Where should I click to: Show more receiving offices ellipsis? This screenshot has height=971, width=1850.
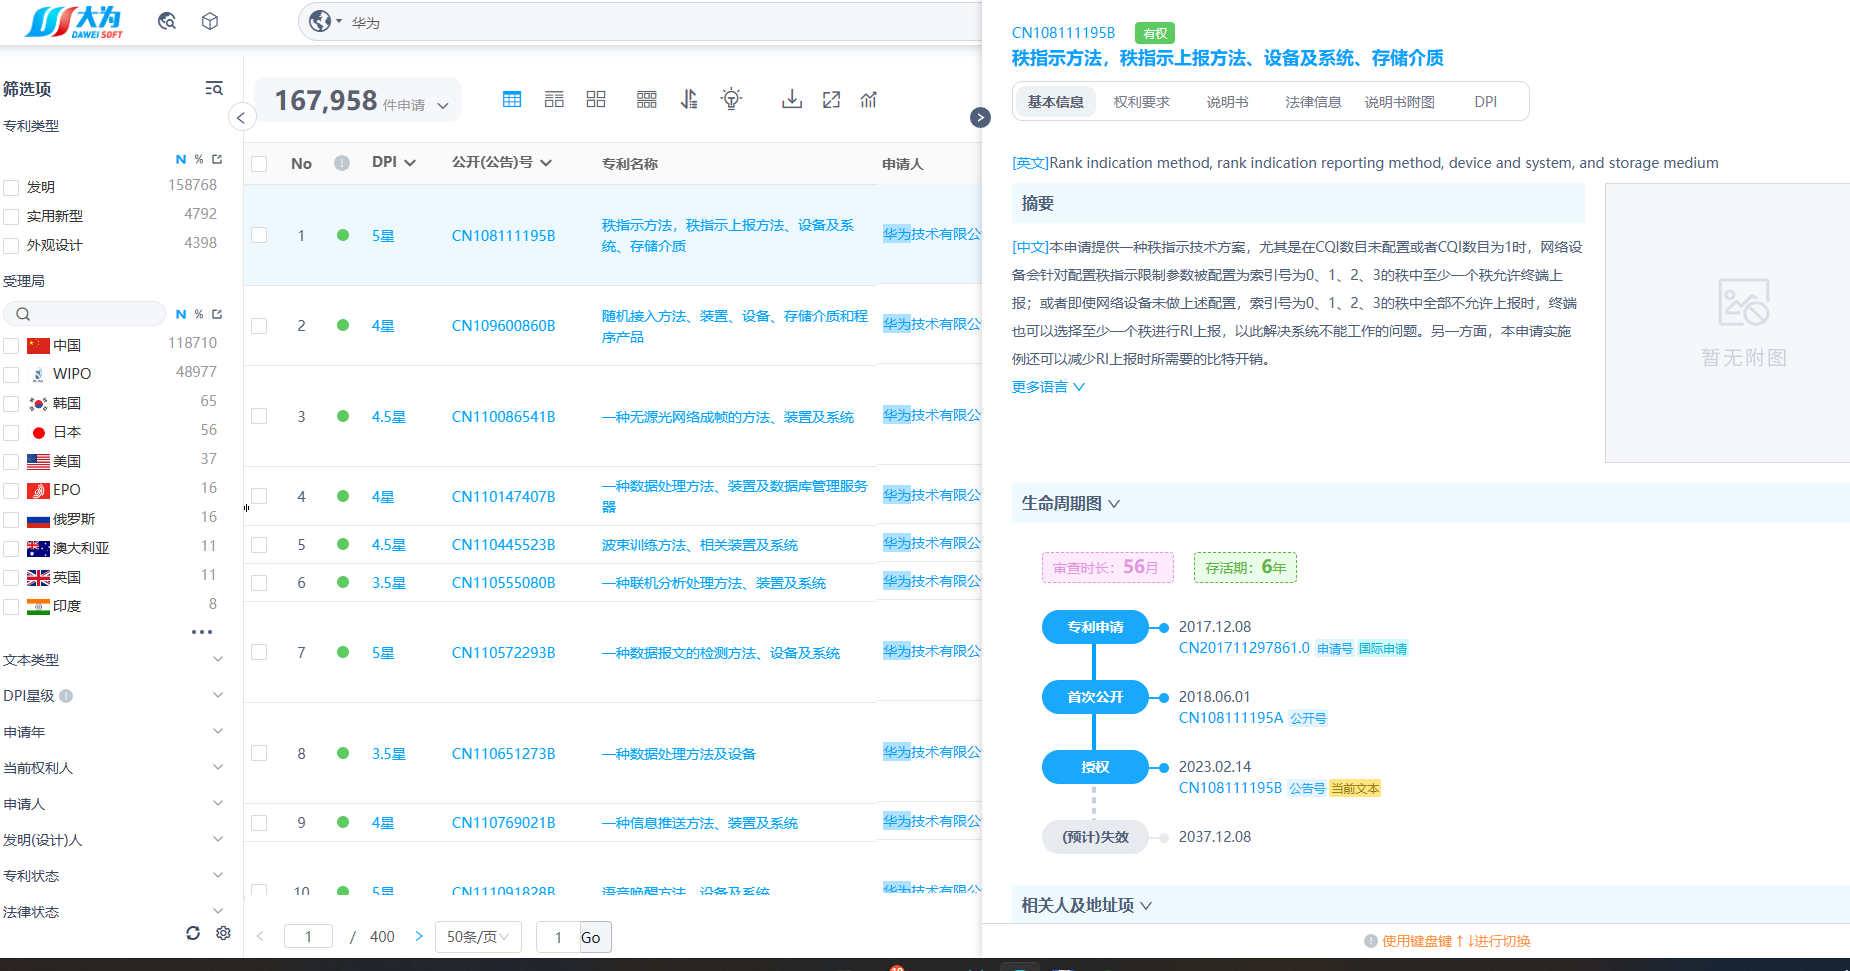[202, 632]
